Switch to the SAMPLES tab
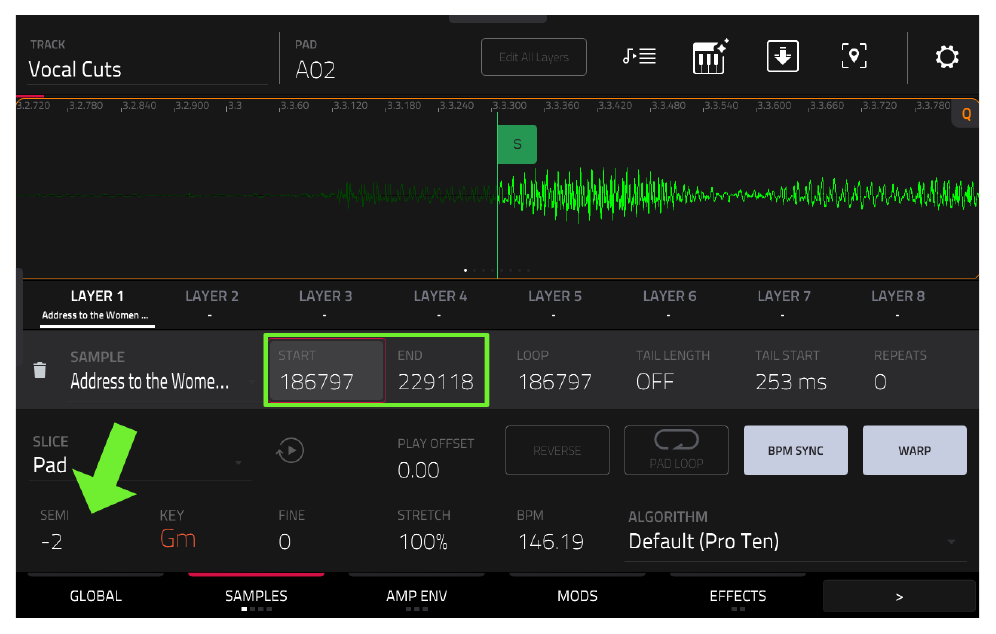Image resolution: width=996 pixels, height=634 pixels. click(x=256, y=596)
